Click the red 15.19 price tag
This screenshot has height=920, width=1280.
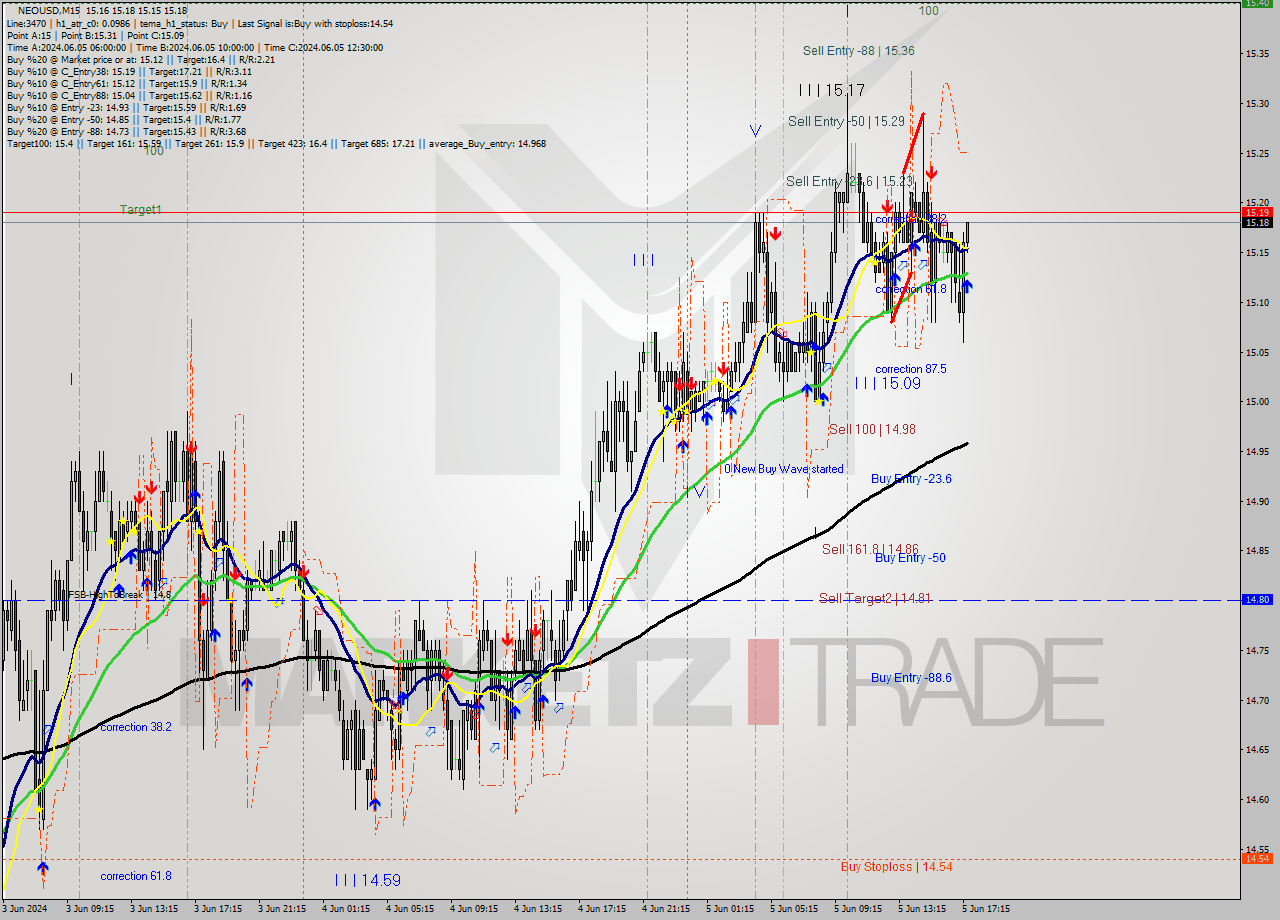[1258, 212]
